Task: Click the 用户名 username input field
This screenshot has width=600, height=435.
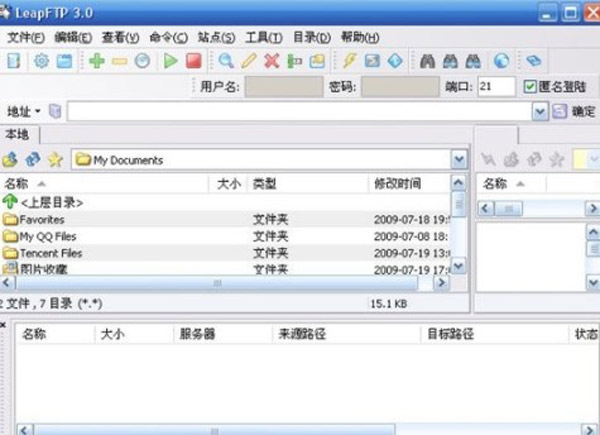Action: [284, 87]
